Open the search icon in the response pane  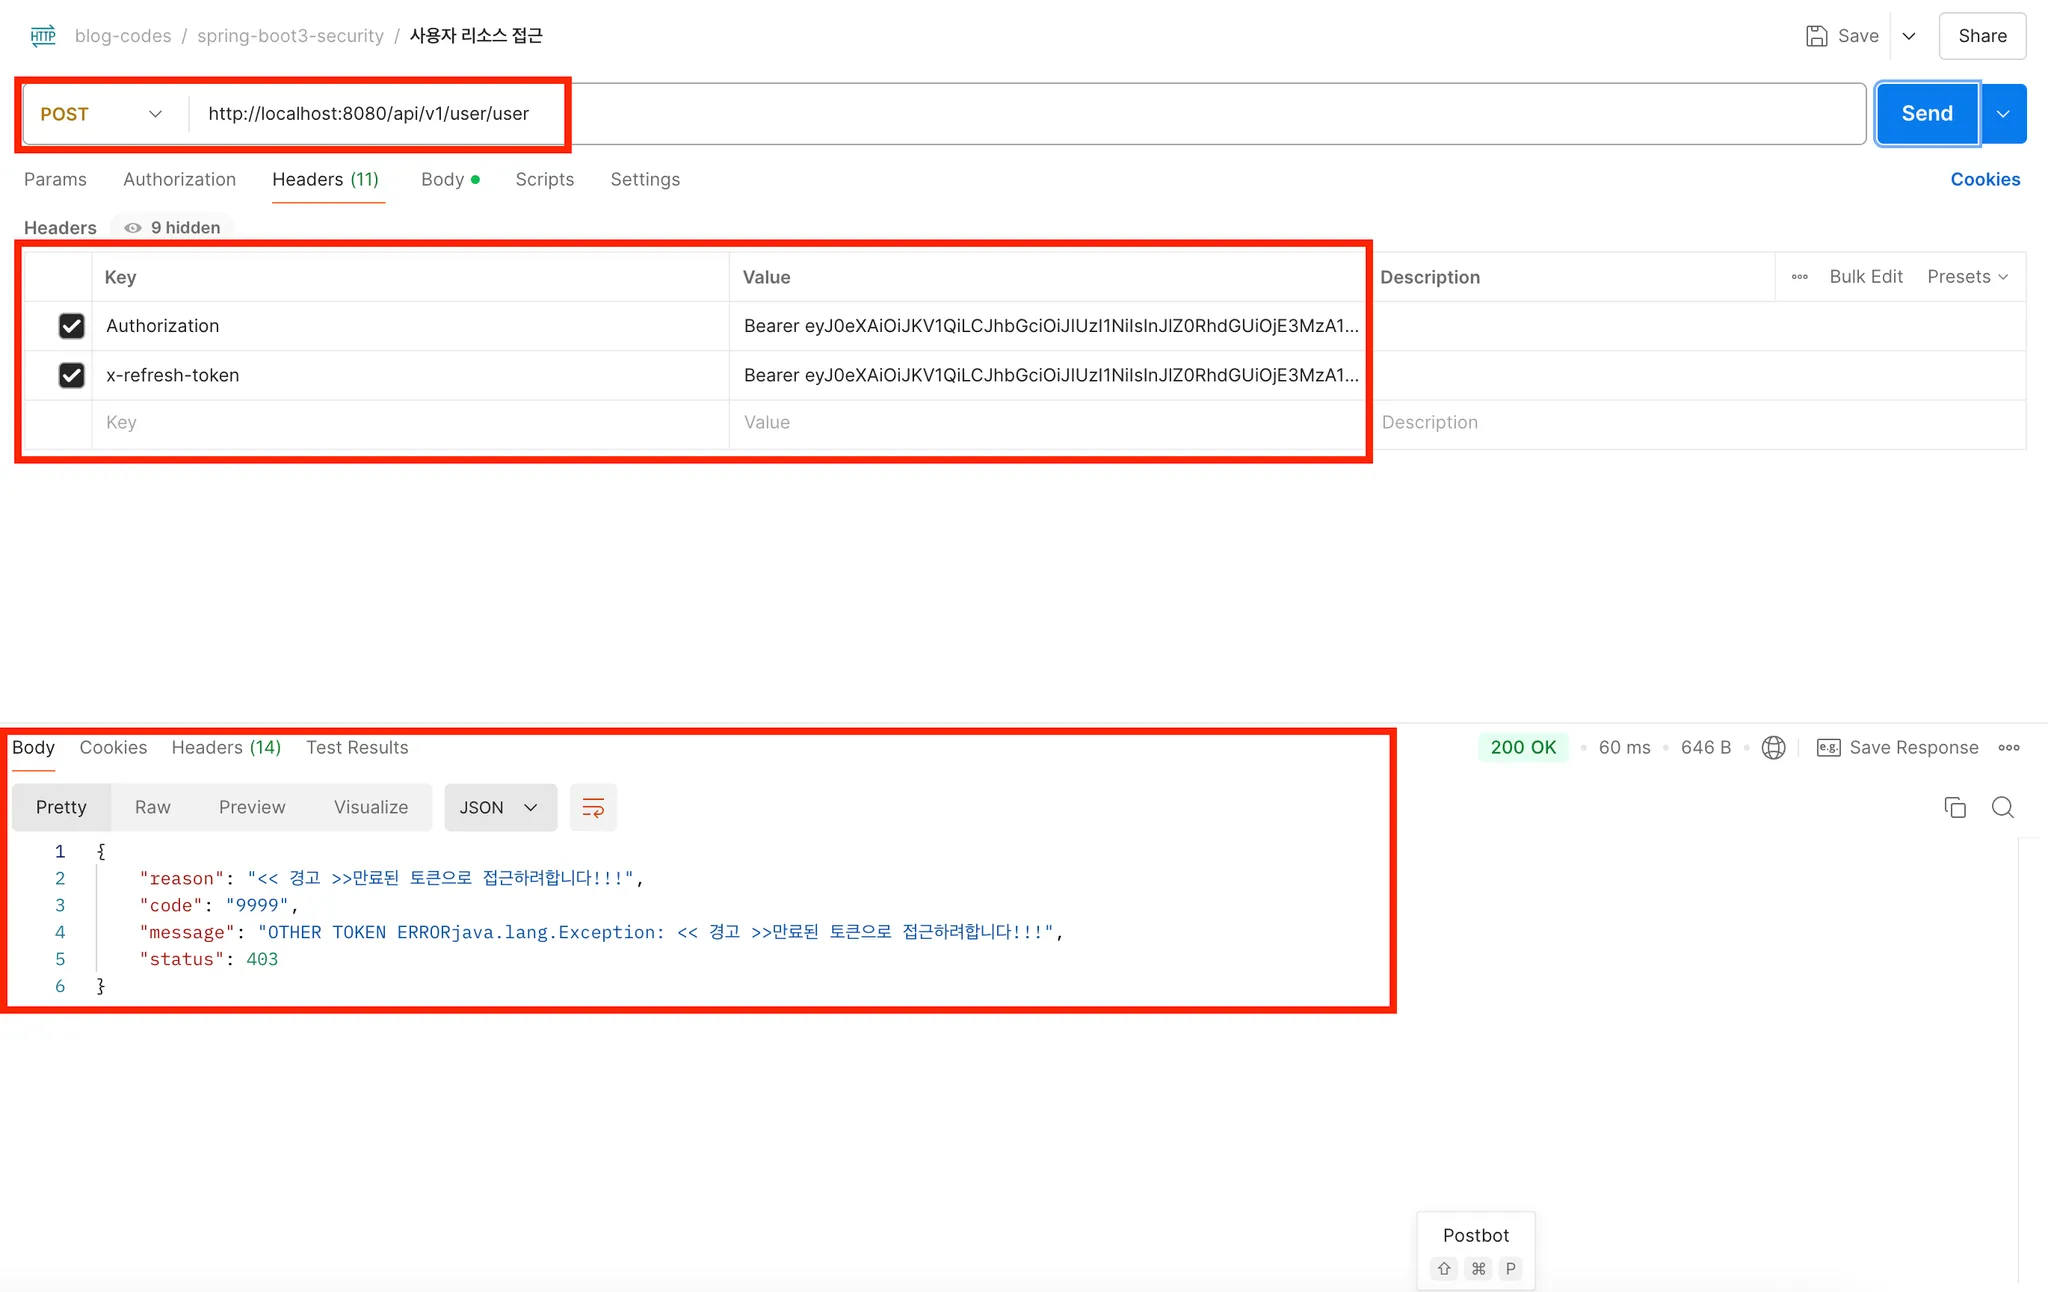[2002, 808]
